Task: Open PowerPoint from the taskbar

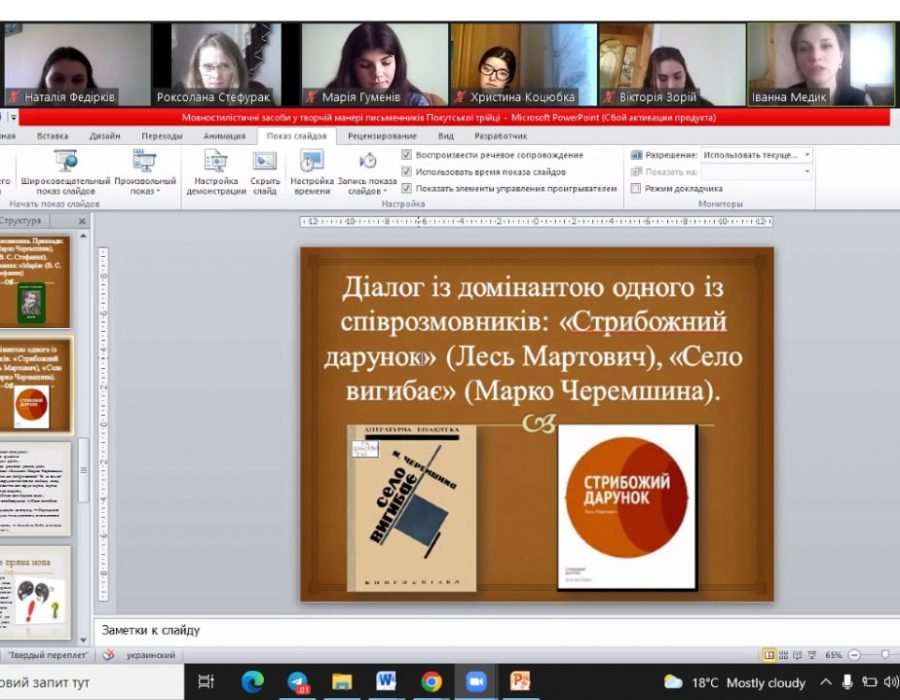Action: click(x=520, y=682)
